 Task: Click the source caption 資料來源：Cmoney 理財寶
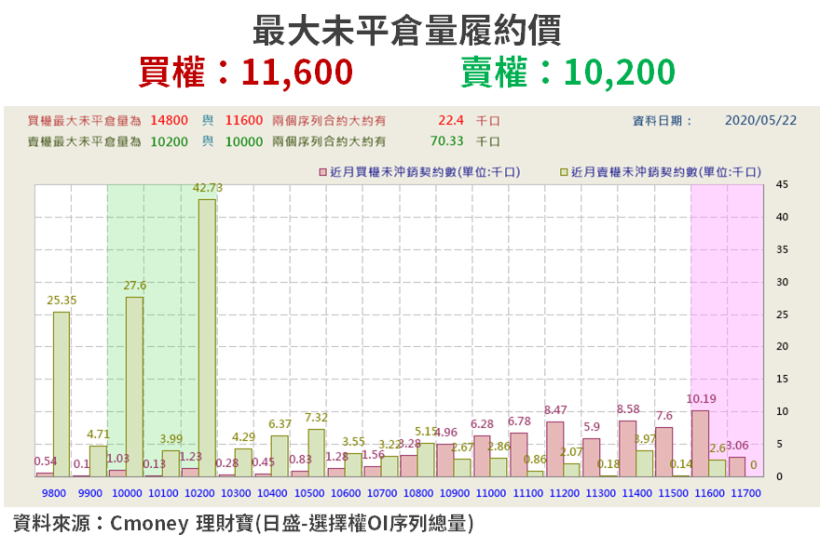[133, 523]
